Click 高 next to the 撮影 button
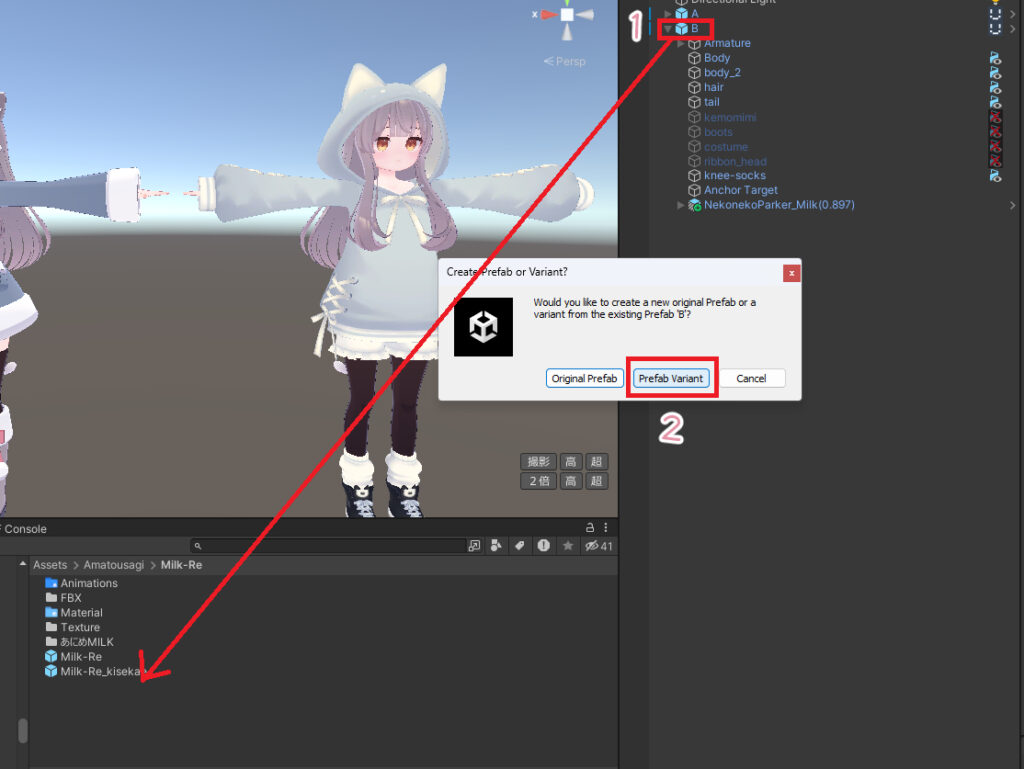 571,462
